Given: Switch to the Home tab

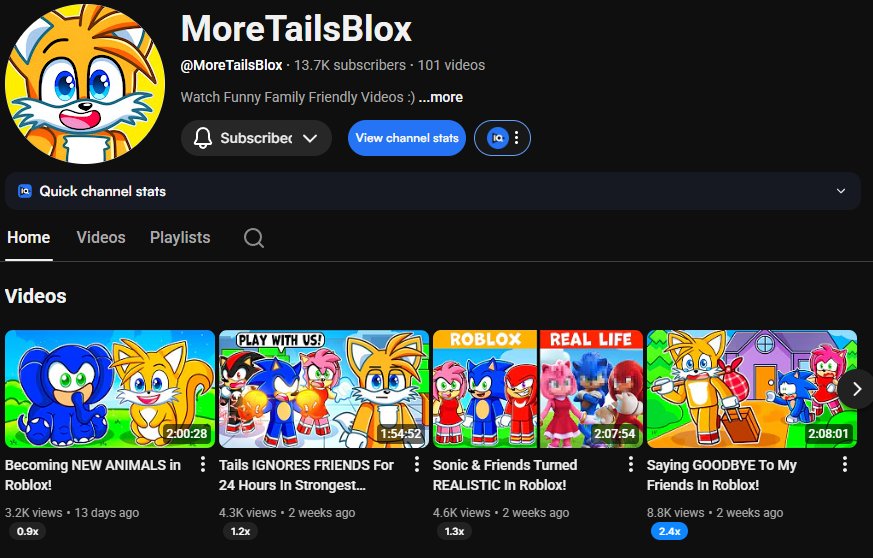Looking at the screenshot, I should click(x=28, y=238).
